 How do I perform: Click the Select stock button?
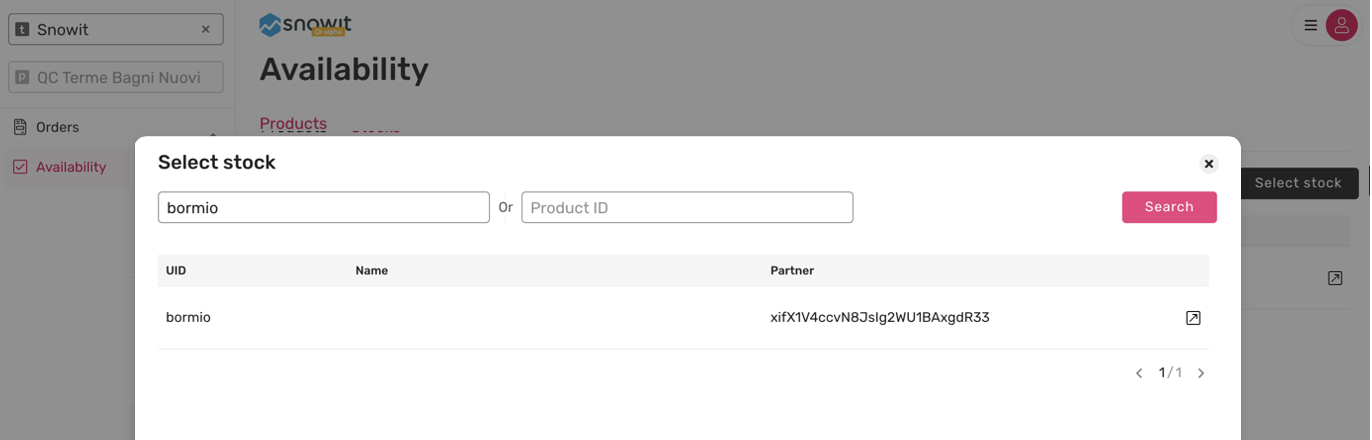pos(1297,183)
